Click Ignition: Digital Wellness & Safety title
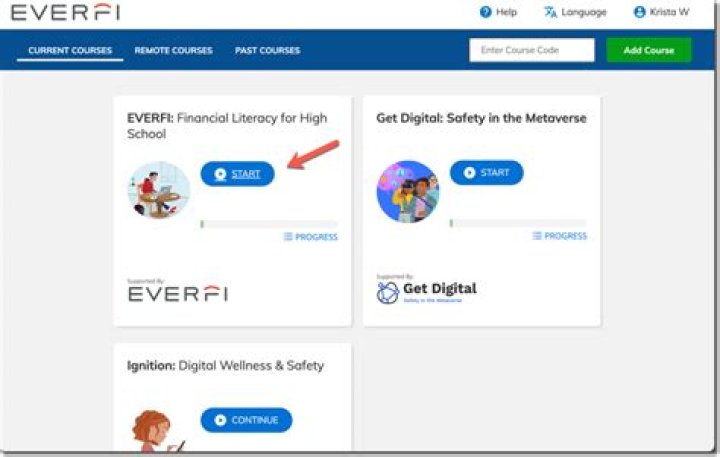The width and height of the screenshot is (720, 457). click(x=225, y=366)
